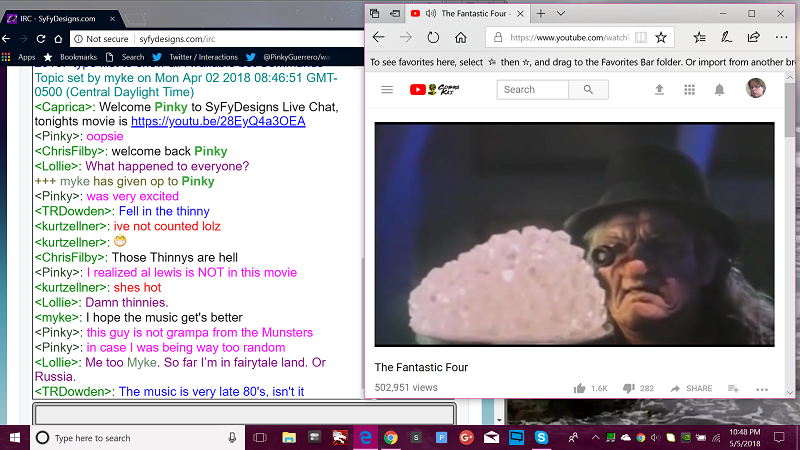Click the Cortana search box
Screen dimensions: 800x450
click(x=137, y=438)
